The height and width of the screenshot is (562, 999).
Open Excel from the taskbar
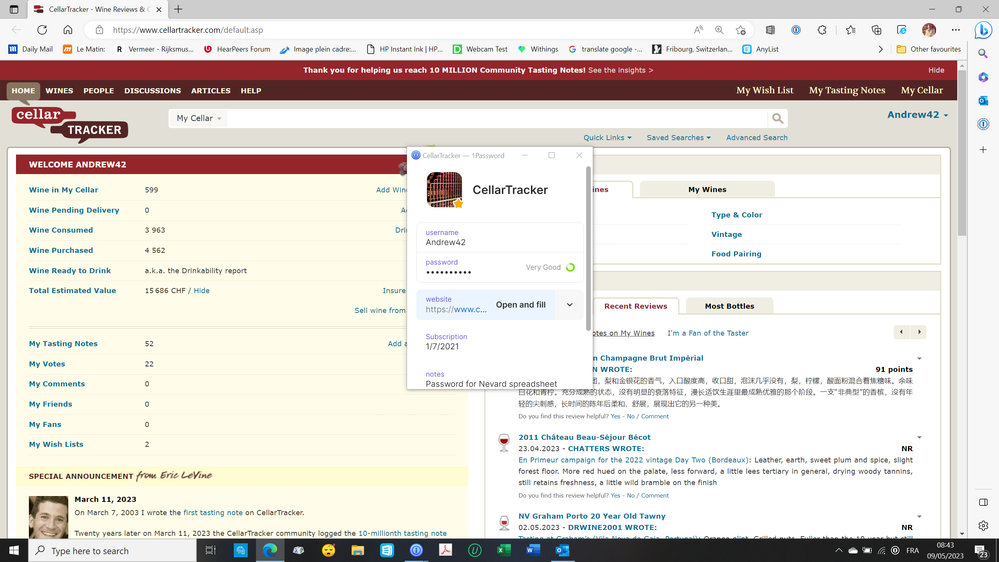[504, 550]
